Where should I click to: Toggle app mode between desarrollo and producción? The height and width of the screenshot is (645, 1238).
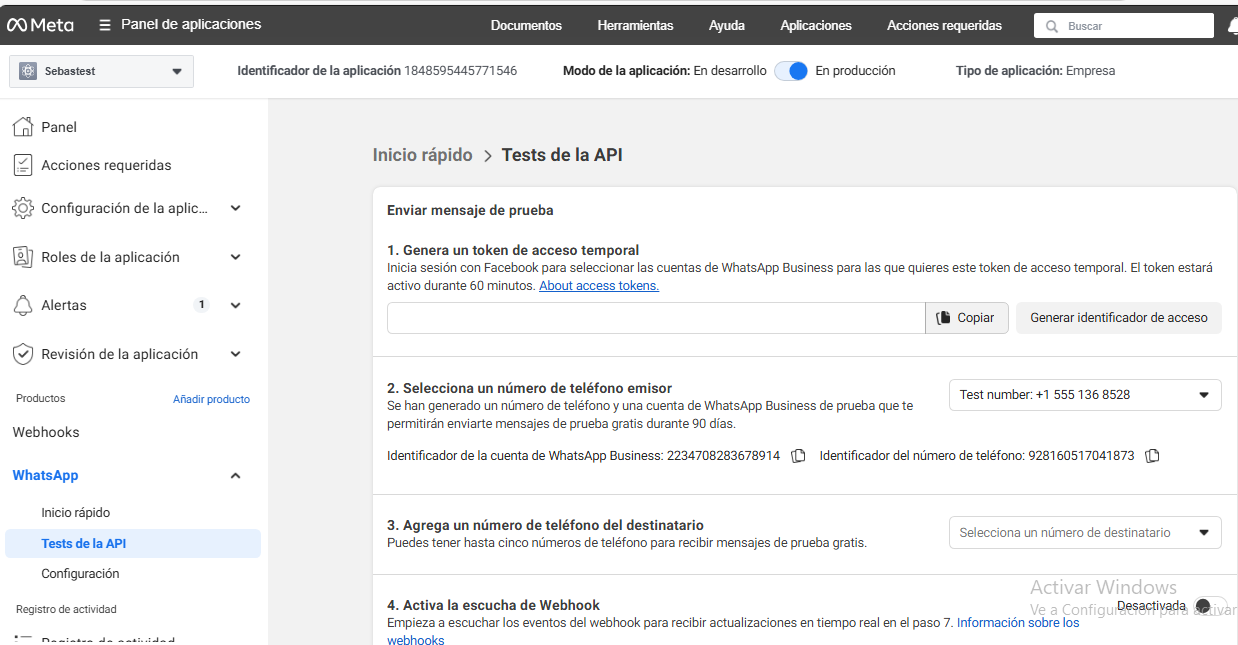tap(791, 71)
